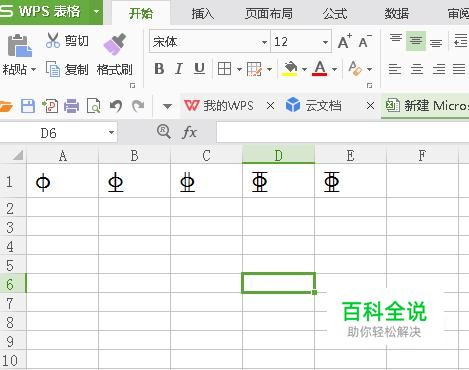Select column D header
The height and width of the screenshot is (370, 469).
coord(278,155)
